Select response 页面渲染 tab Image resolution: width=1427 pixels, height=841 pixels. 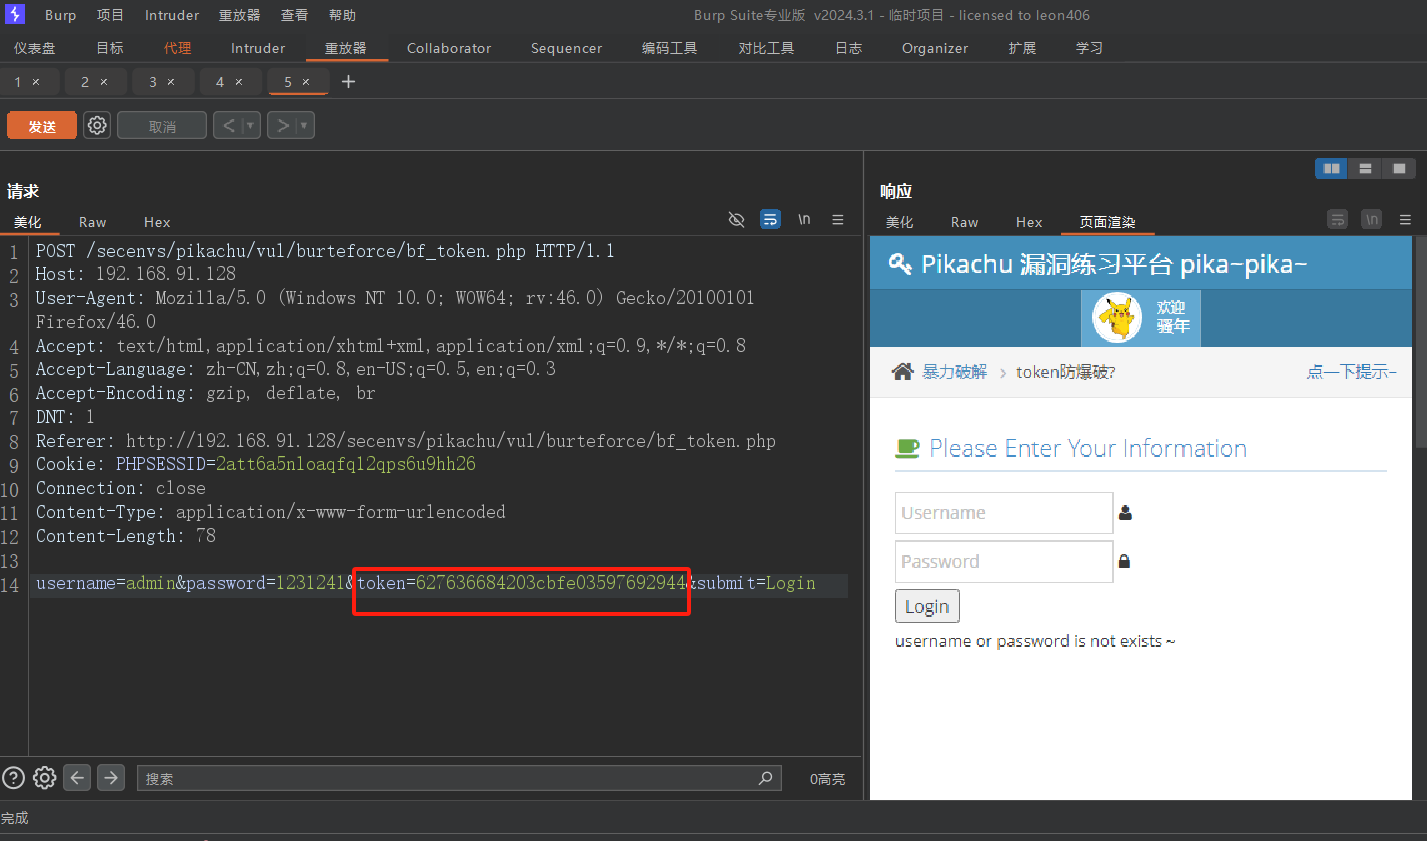pyautogui.click(x=1107, y=222)
